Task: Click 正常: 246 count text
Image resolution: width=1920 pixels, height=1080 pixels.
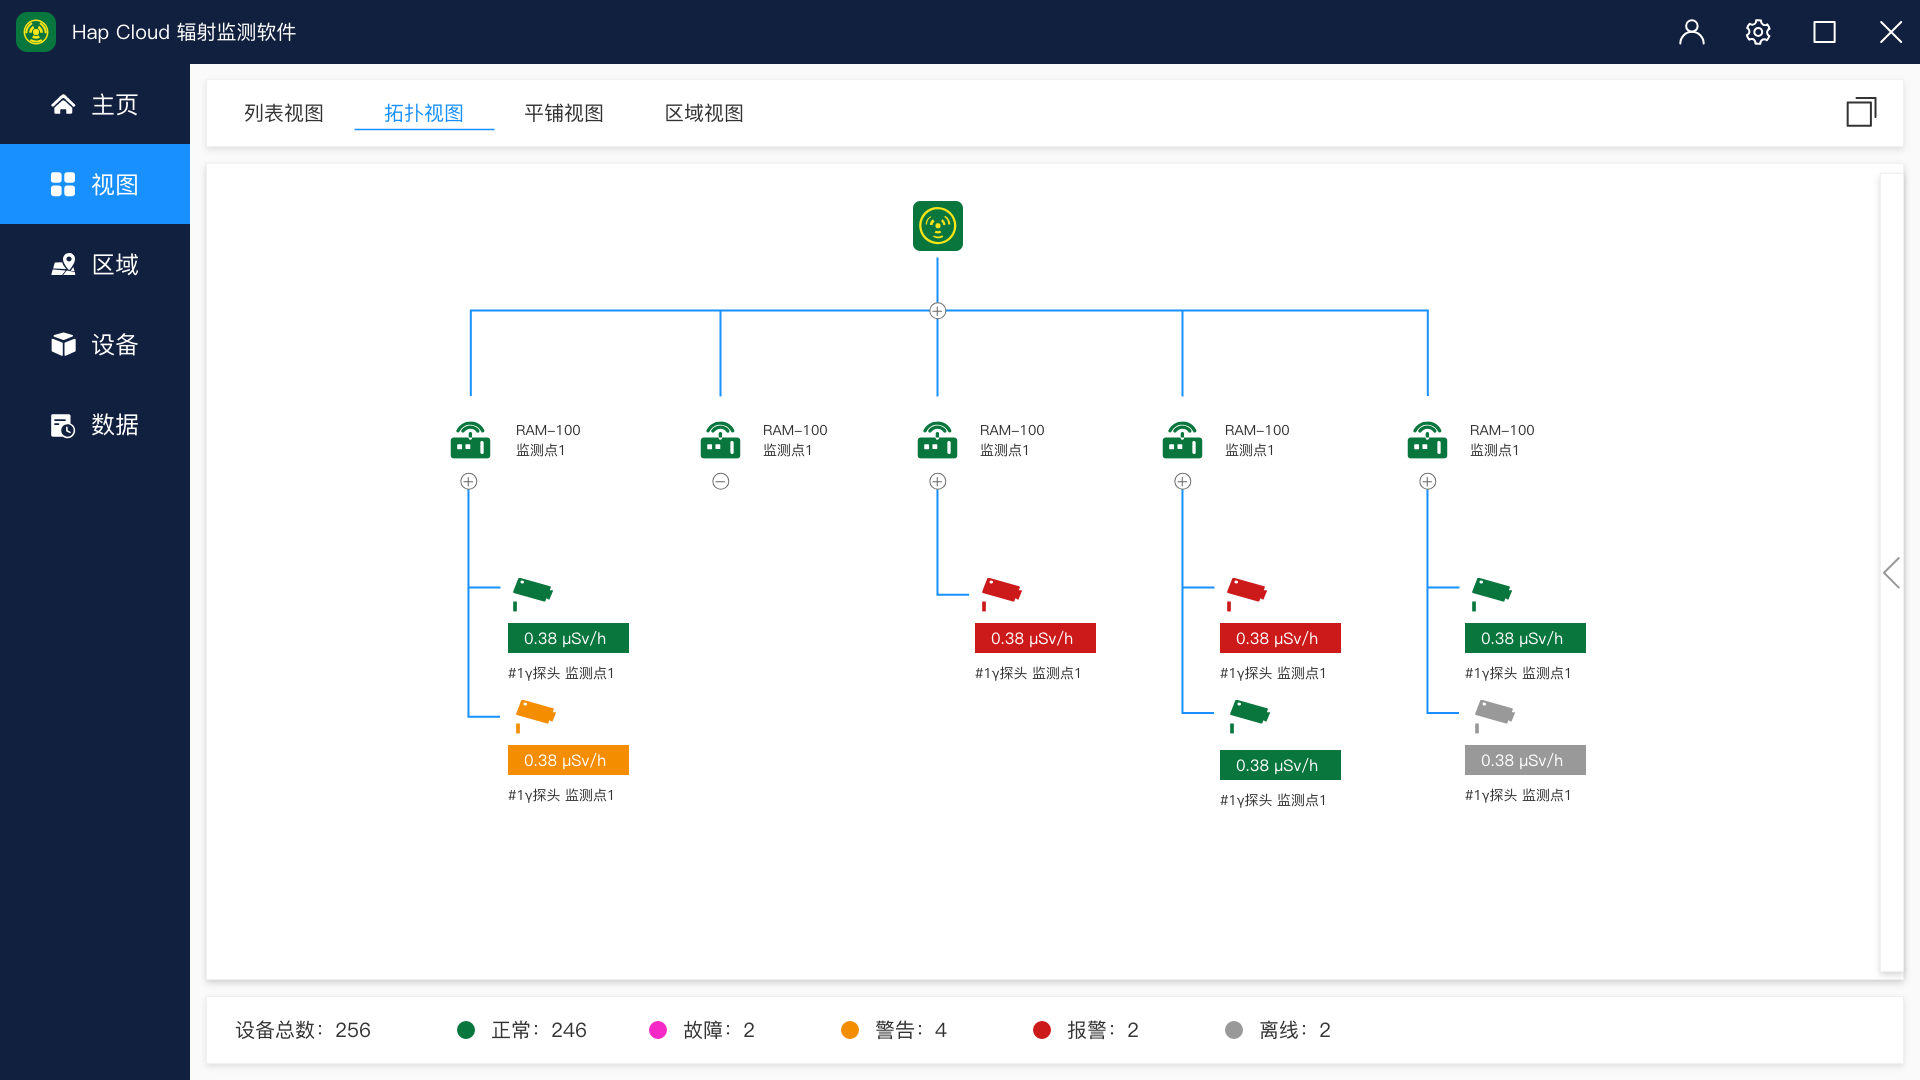Action: 539,1030
